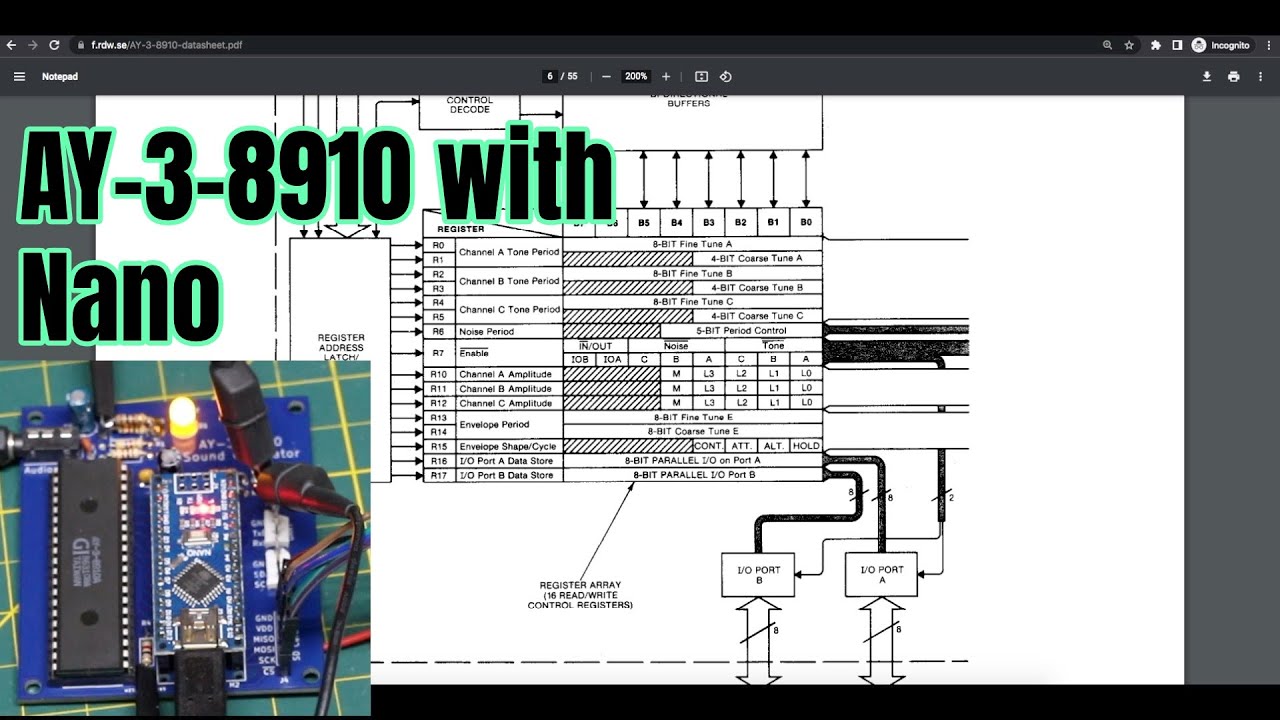Open the Extensions puzzle icon
The image size is (1280, 720).
[1156, 45]
